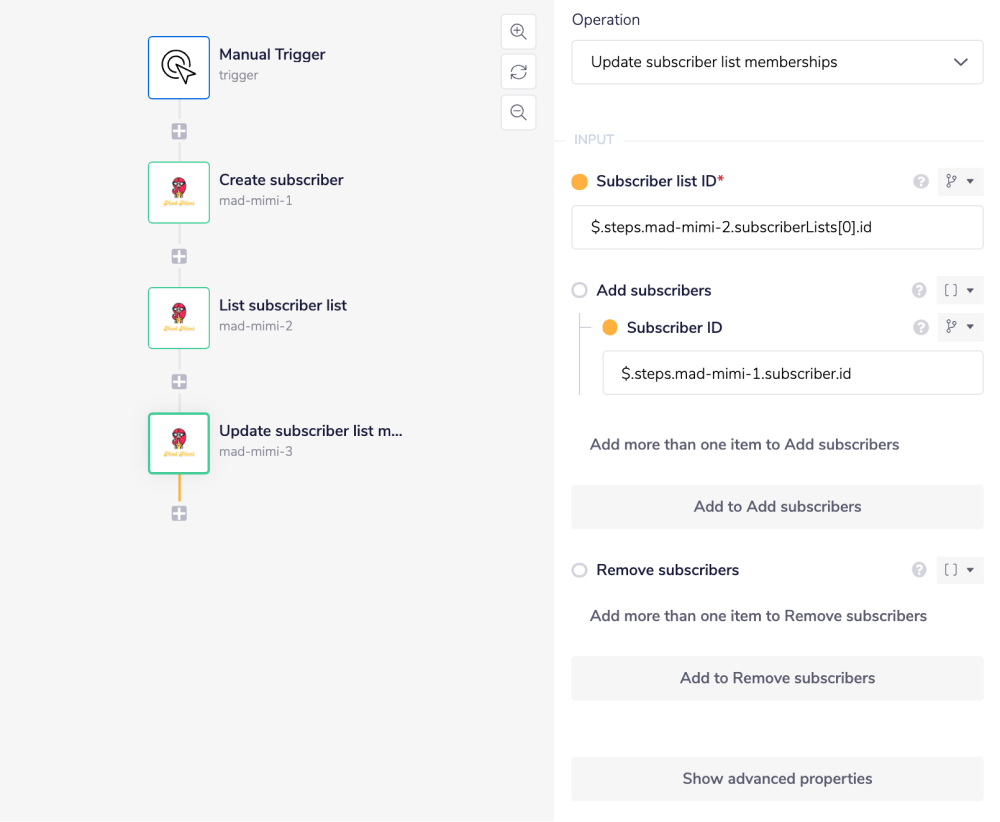Open array type dropdown for Remove subscribers
The height and width of the screenshot is (822, 1000).
pyautogui.click(x=959, y=570)
